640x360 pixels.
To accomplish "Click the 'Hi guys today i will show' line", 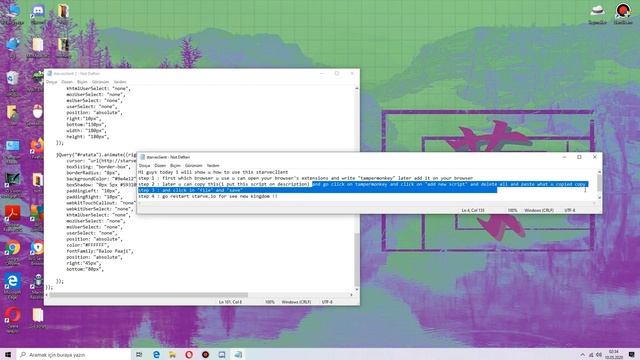I will click(213, 172).
